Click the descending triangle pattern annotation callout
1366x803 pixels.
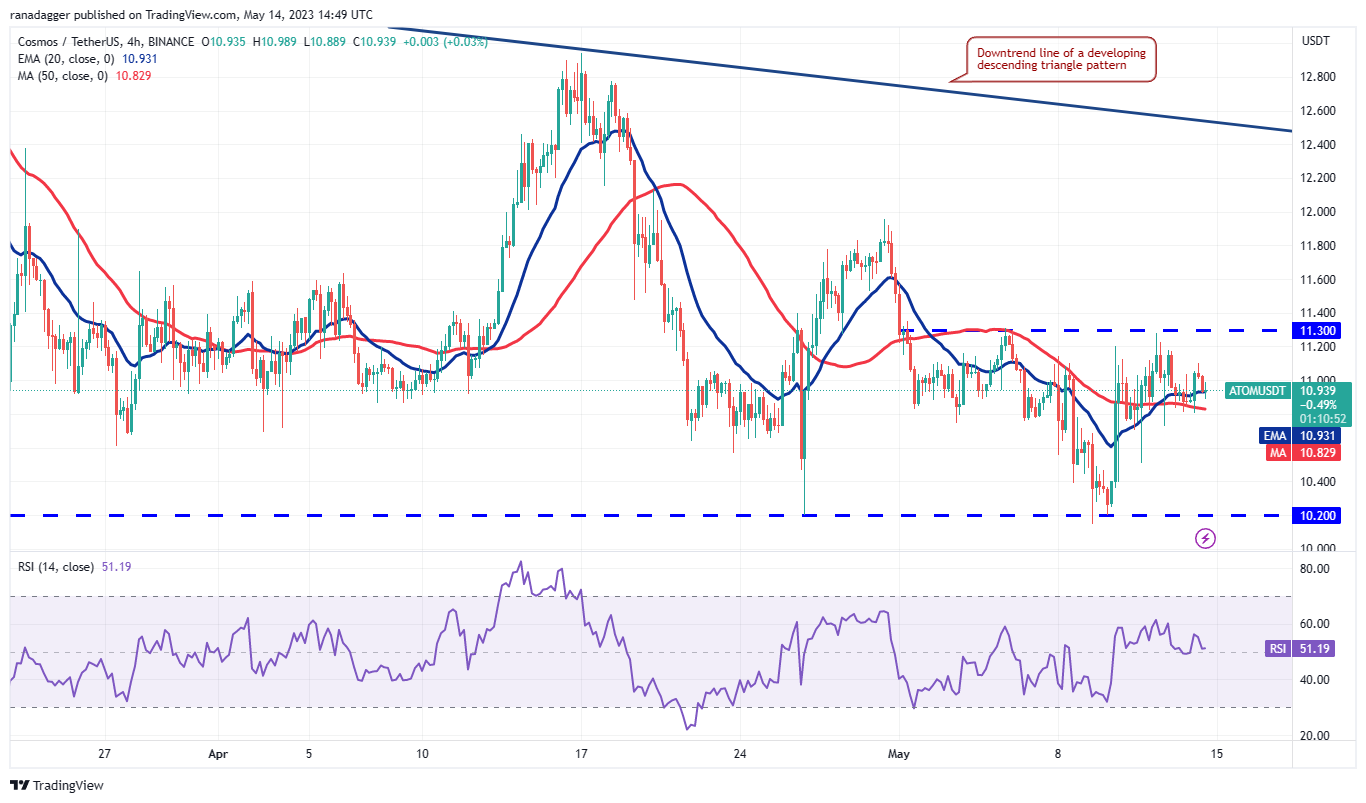tap(1062, 58)
